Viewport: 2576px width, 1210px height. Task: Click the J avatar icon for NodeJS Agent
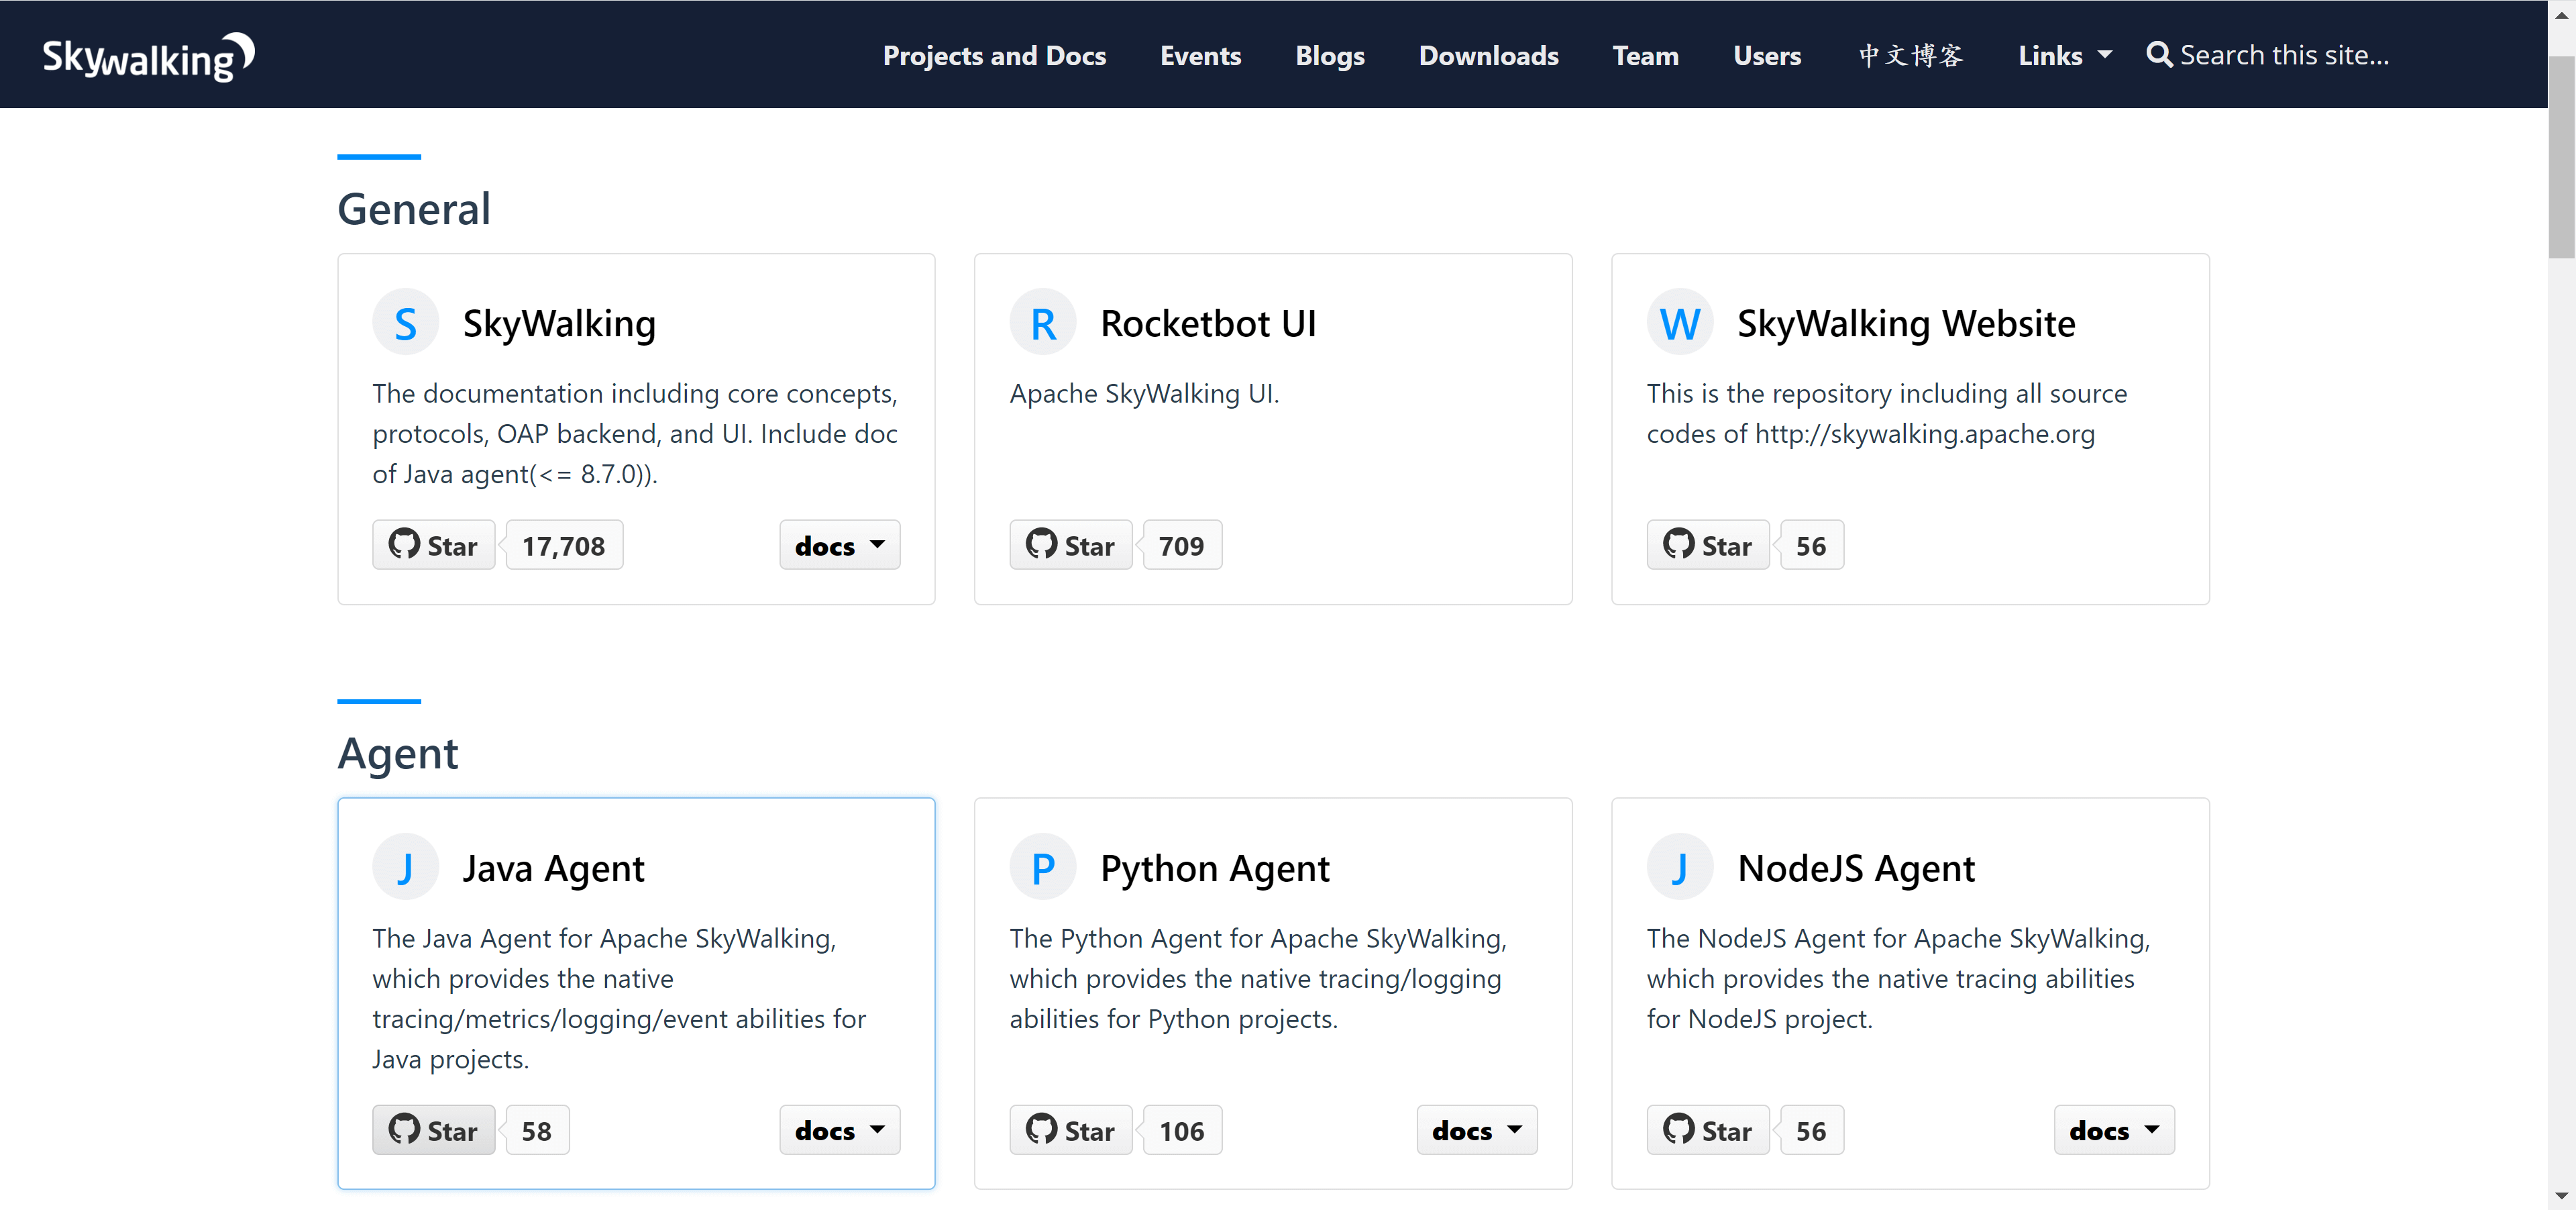(1679, 867)
